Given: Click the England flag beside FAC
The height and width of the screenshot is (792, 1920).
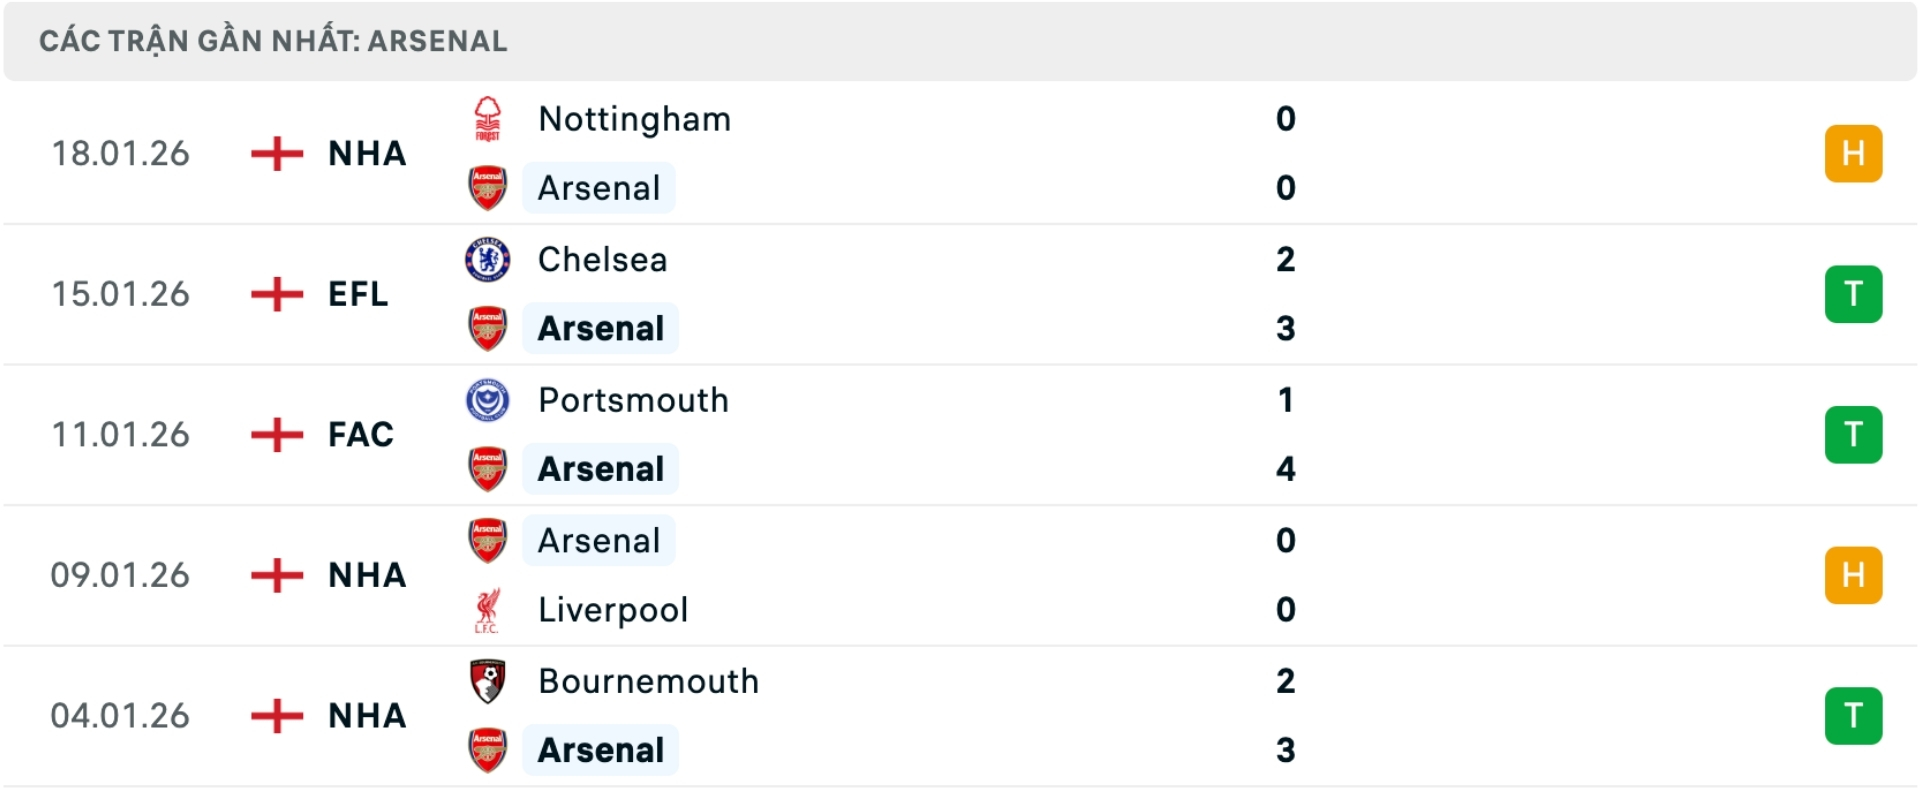Looking at the screenshot, I should (x=275, y=433).
